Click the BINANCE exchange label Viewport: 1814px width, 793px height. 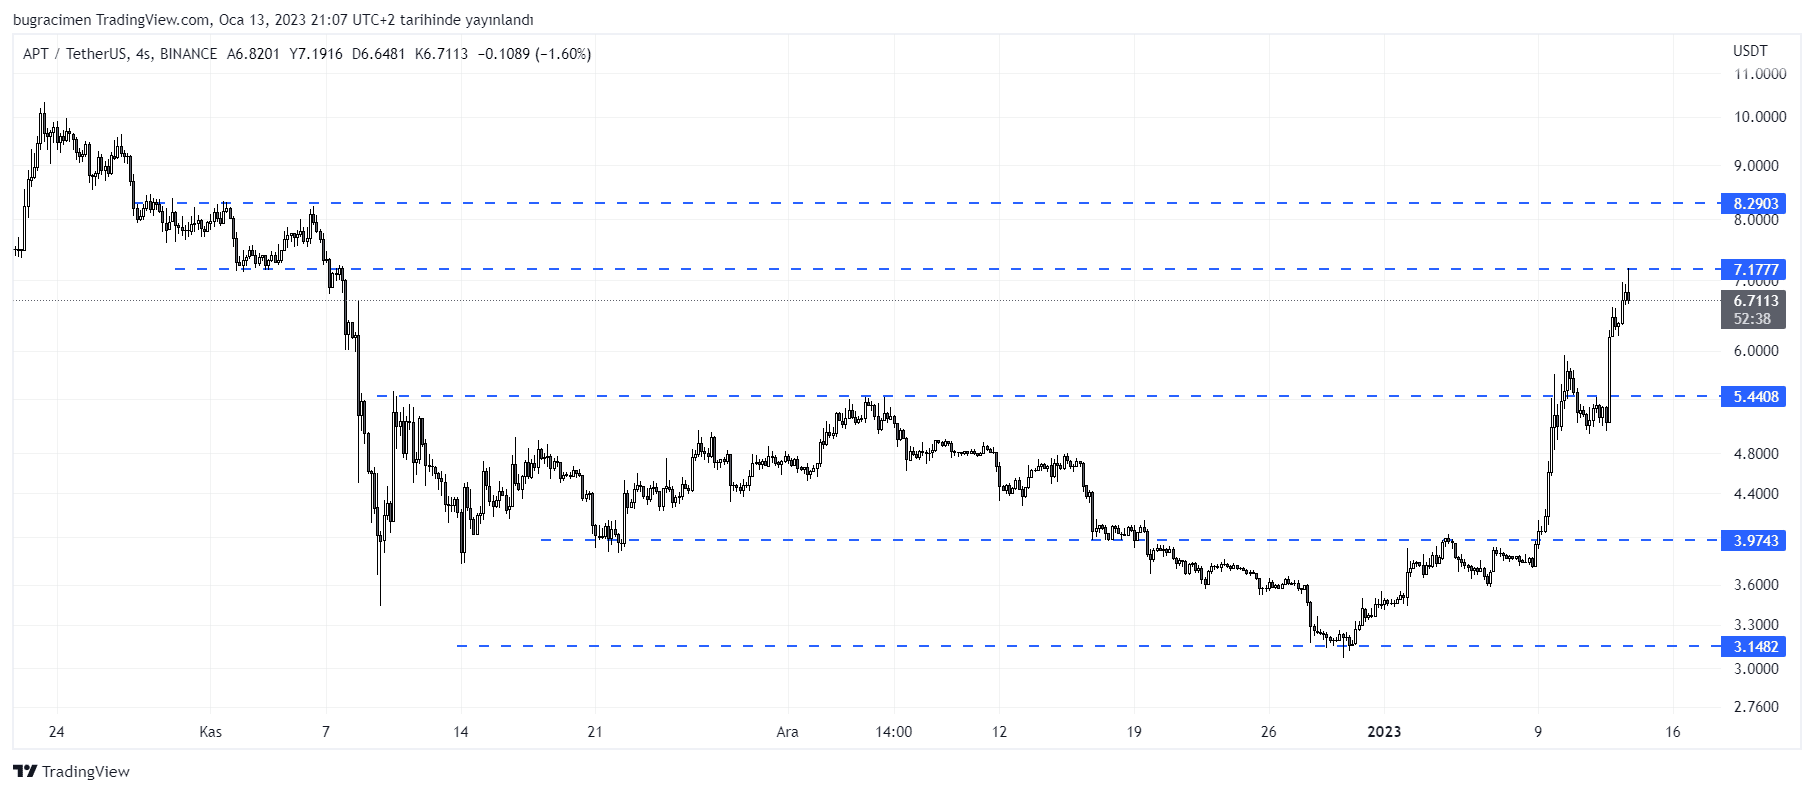(x=188, y=54)
